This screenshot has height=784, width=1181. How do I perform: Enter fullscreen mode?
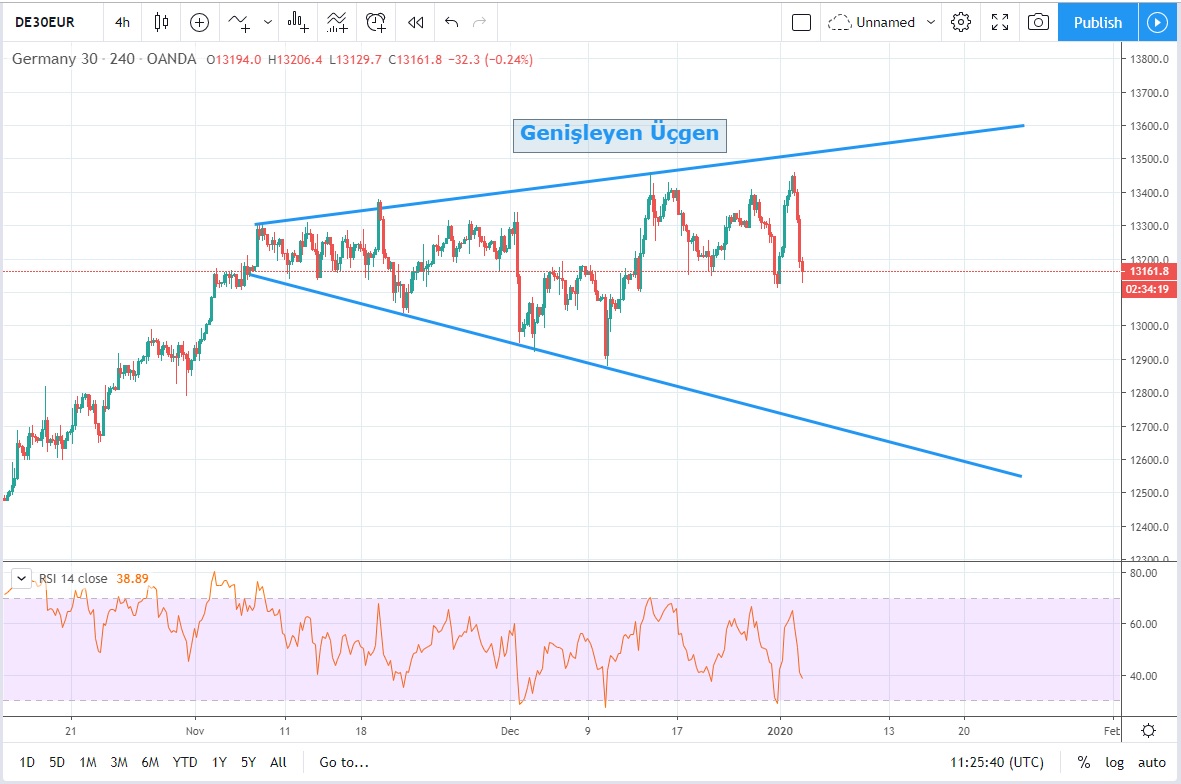(999, 23)
